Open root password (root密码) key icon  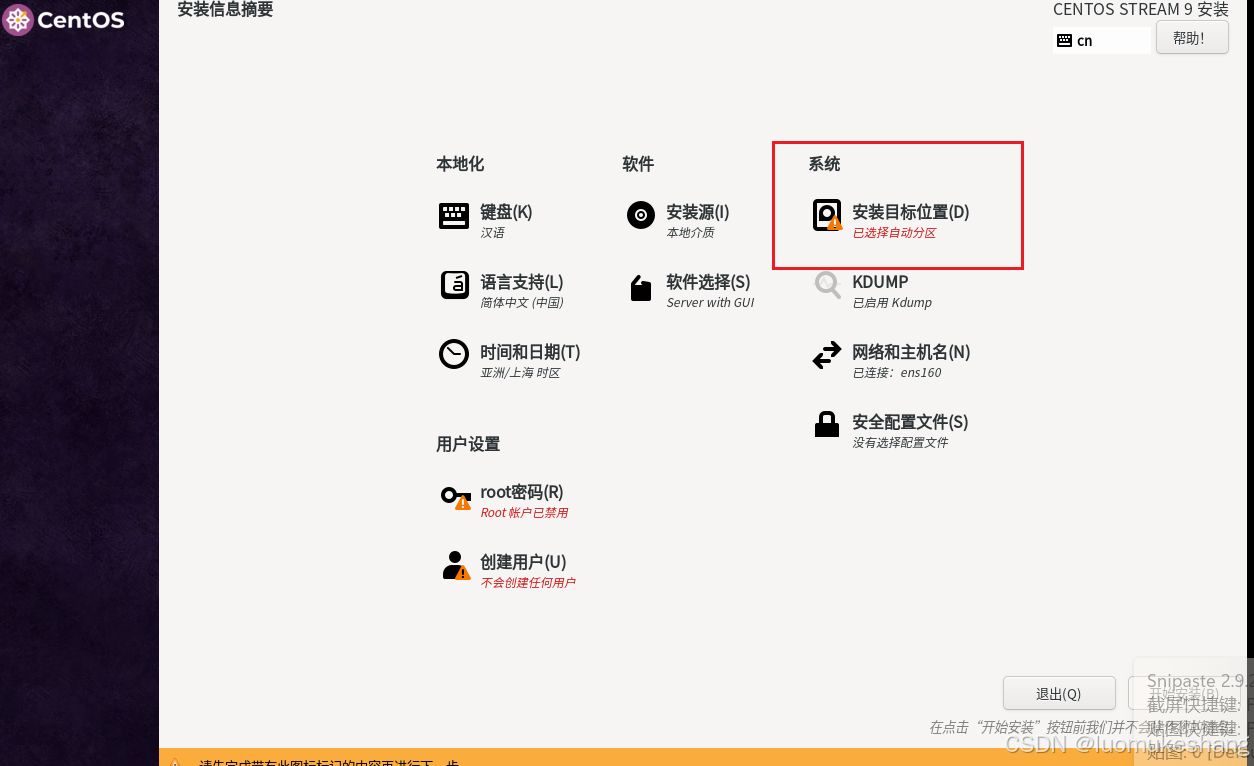(x=456, y=497)
